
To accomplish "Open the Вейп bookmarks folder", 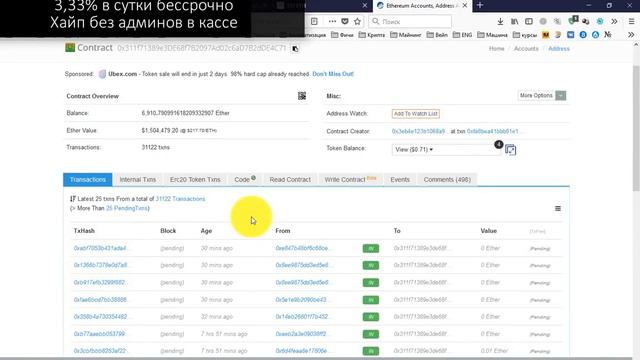I will (x=437, y=35).
